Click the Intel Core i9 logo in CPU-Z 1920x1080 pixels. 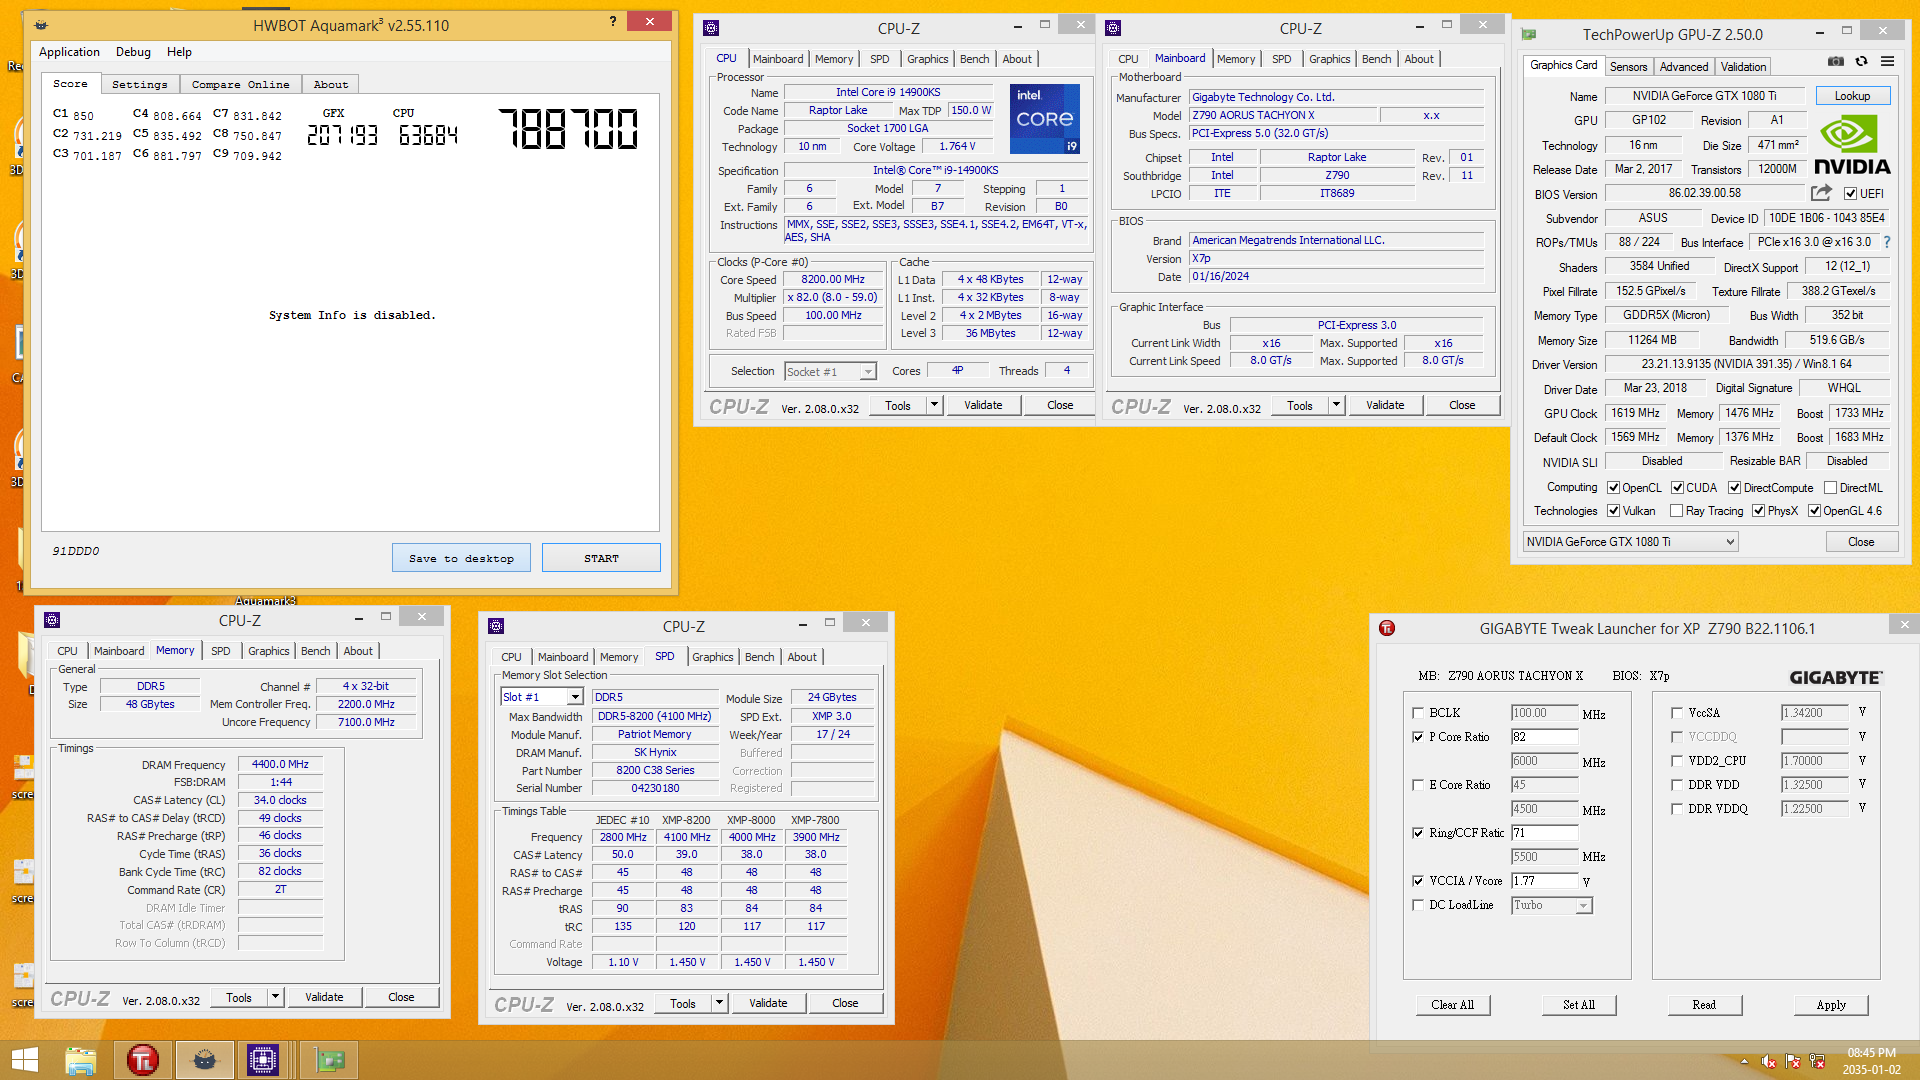pyautogui.click(x=1045, y=118)
